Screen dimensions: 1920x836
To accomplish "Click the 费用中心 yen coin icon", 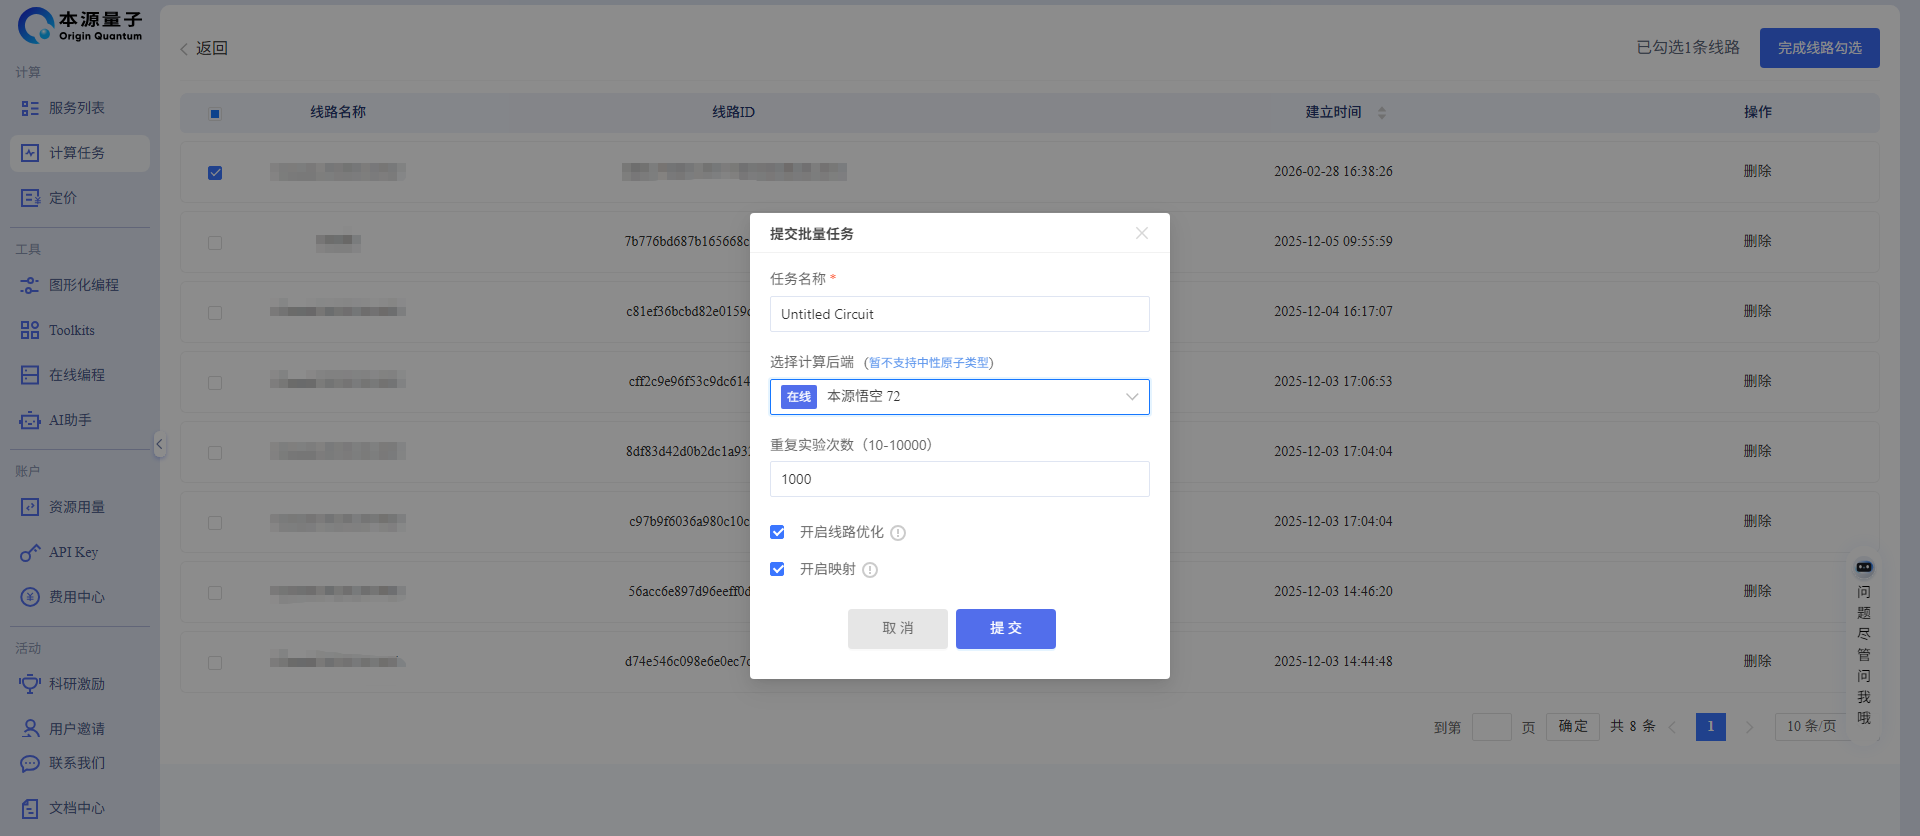I will pos(30,597).
